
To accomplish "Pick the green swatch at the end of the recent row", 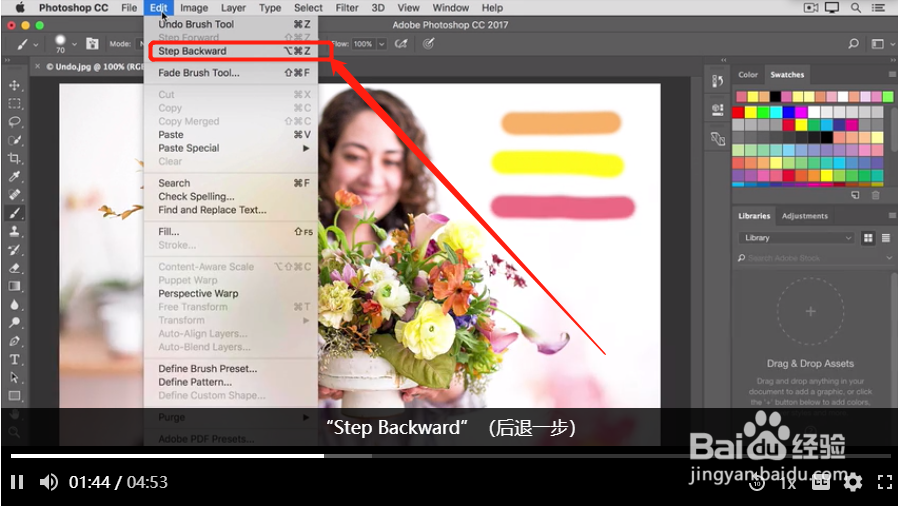I will [x=888, y=96].
